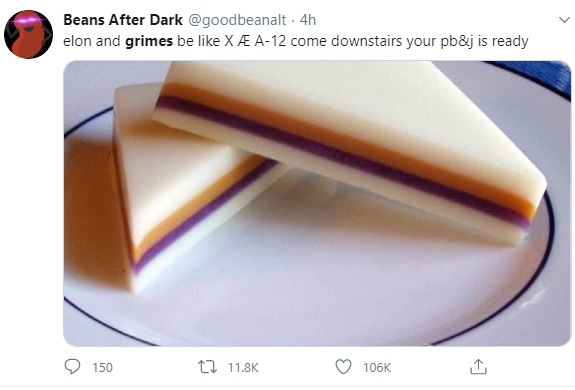The width and height of the screenshot is (575, 390).
Task: Click the reply speech bubble icon
Action: [x=72, y=366]
